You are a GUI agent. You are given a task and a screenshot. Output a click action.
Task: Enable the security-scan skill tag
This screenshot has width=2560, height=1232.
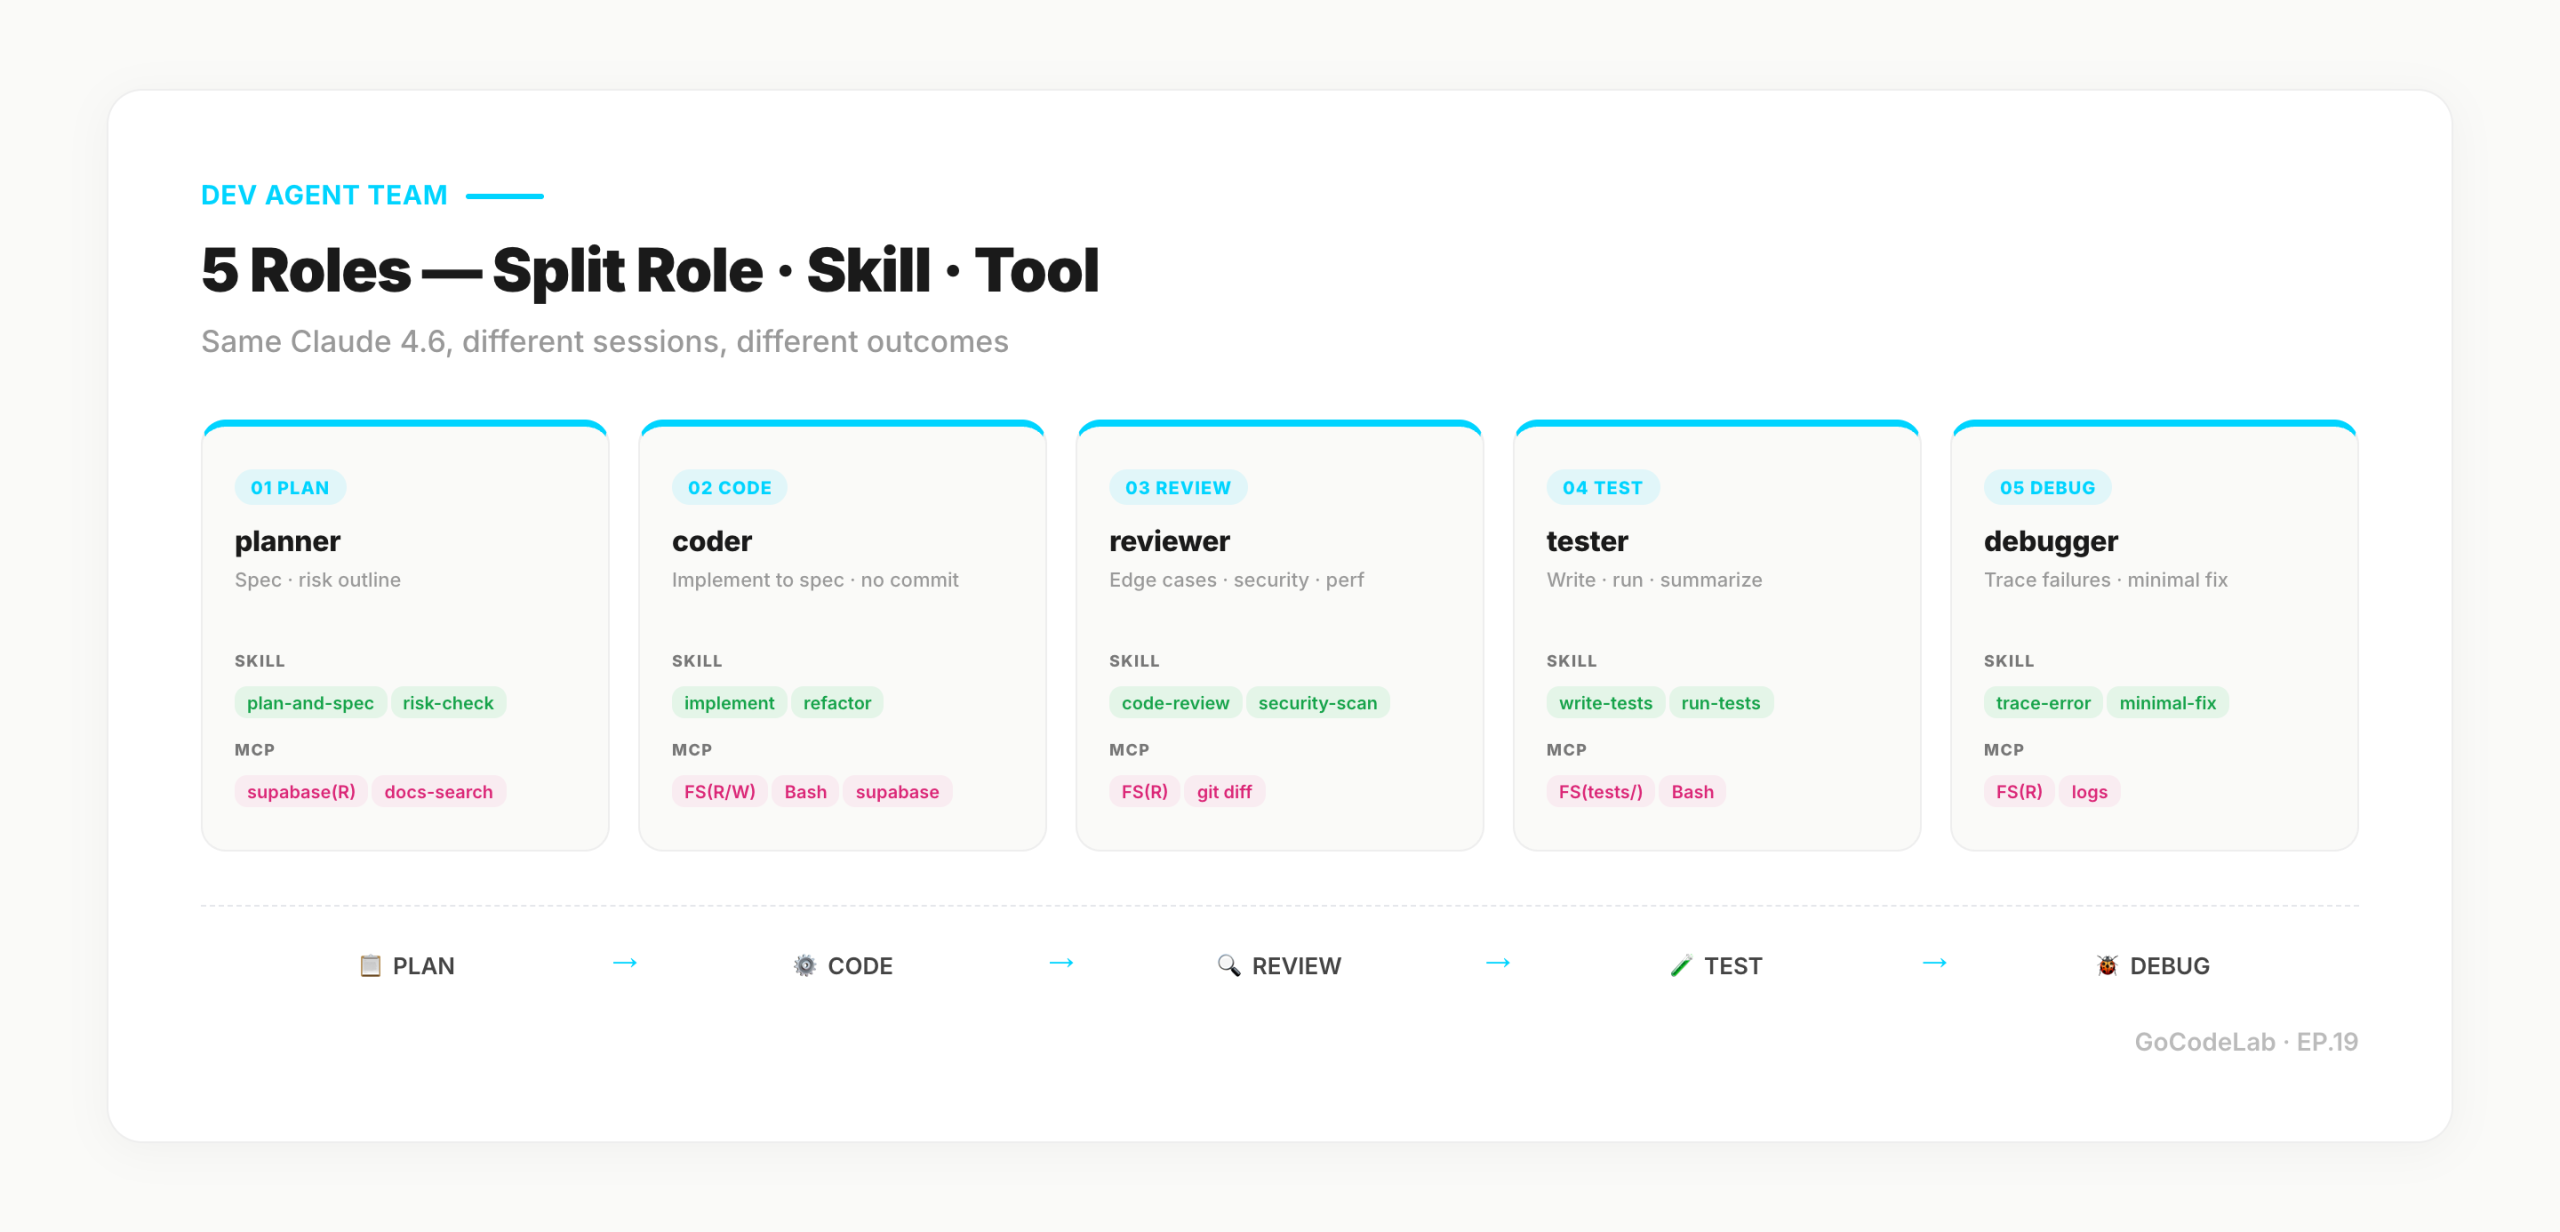pyautogui.click(x=1317, y=702)
